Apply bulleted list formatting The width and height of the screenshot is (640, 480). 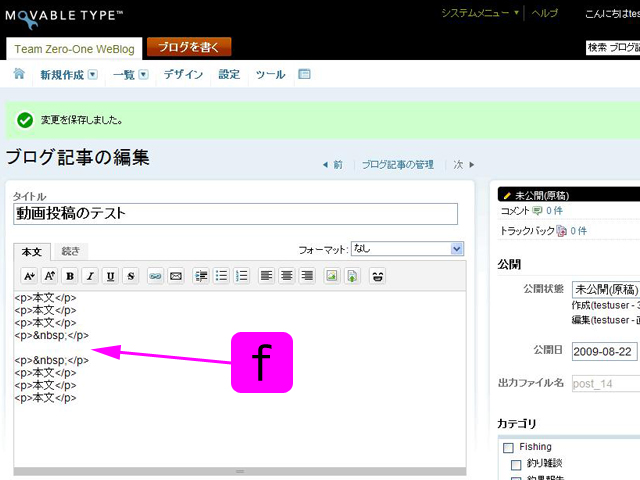pyautogui.click(x=221, y=276)
